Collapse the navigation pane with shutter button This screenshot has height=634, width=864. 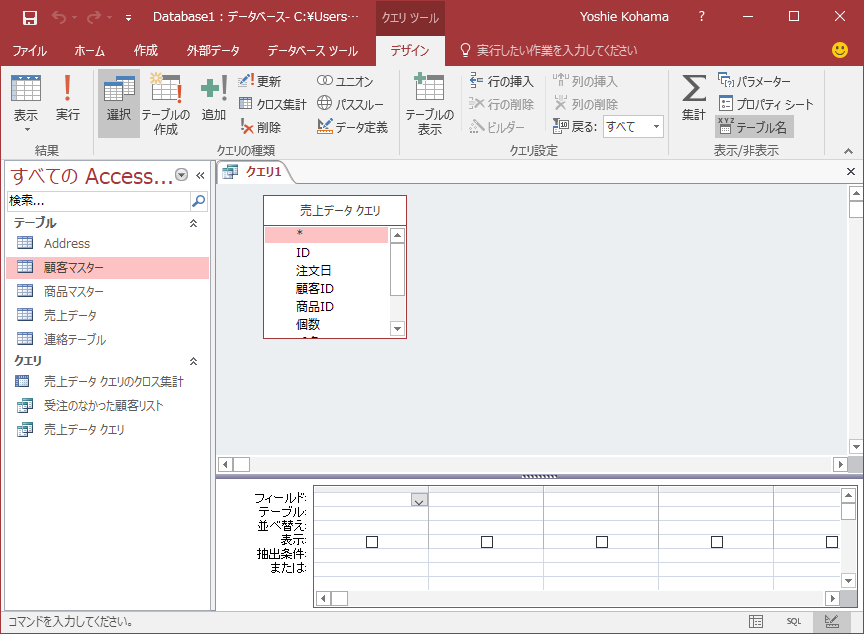pos(200,175)
